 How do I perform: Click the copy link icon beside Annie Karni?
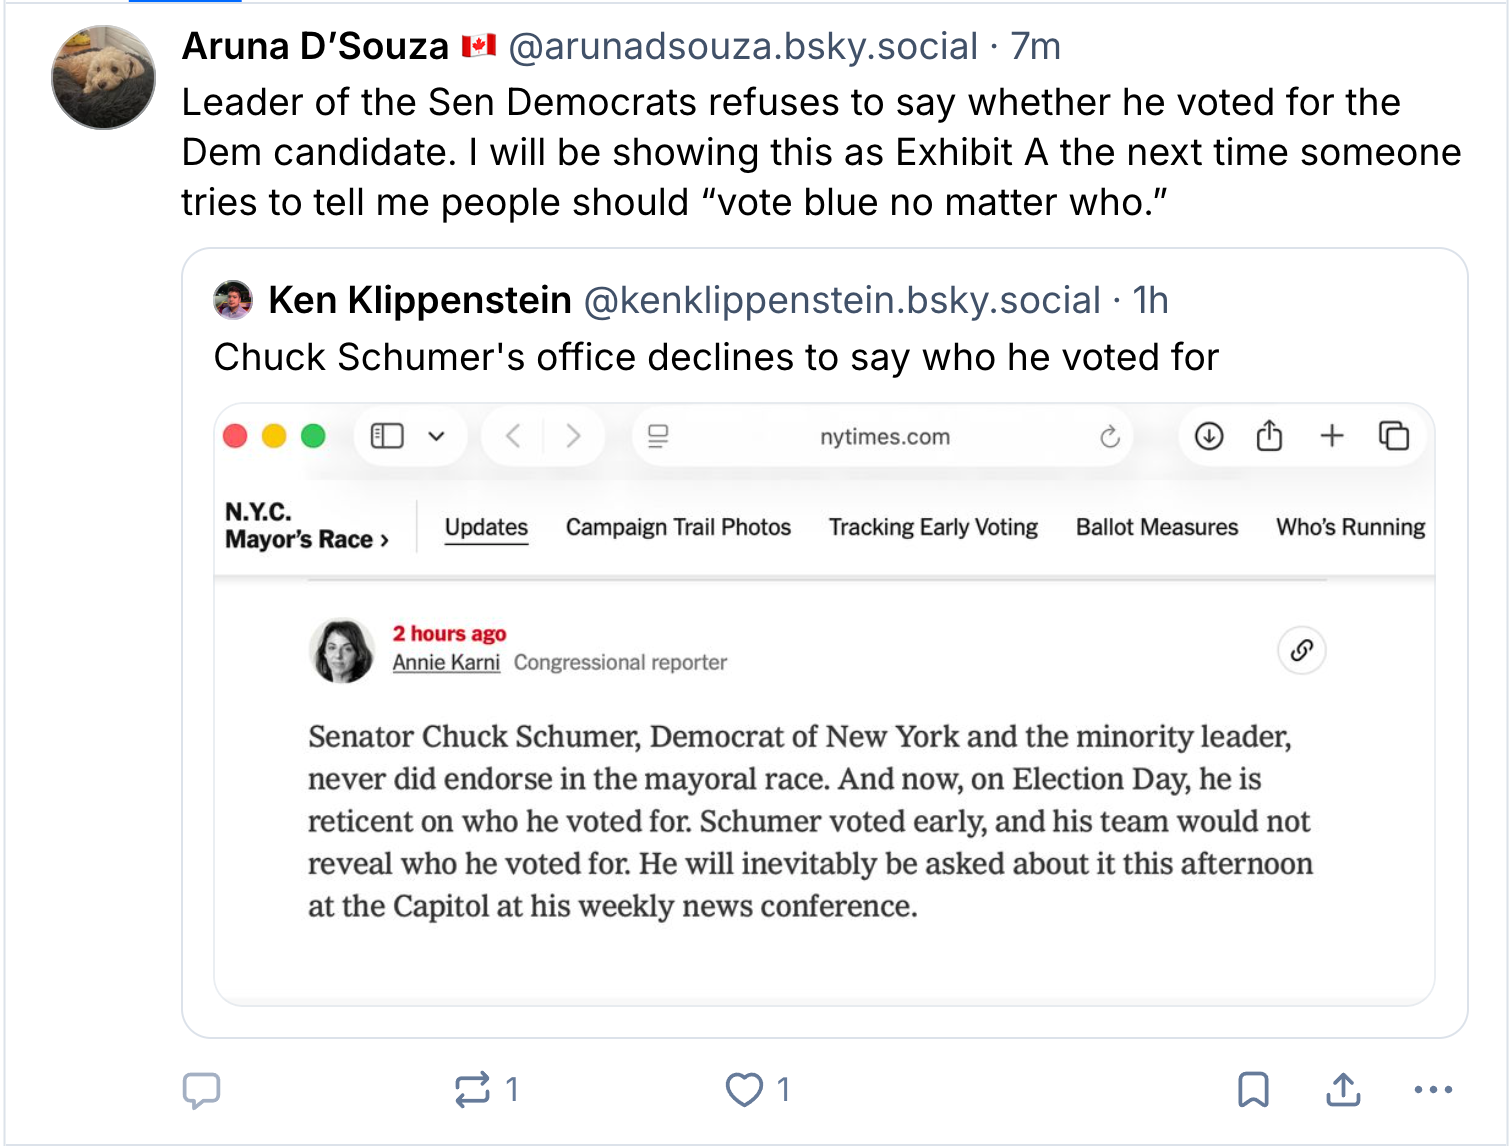click(1301, 651)
